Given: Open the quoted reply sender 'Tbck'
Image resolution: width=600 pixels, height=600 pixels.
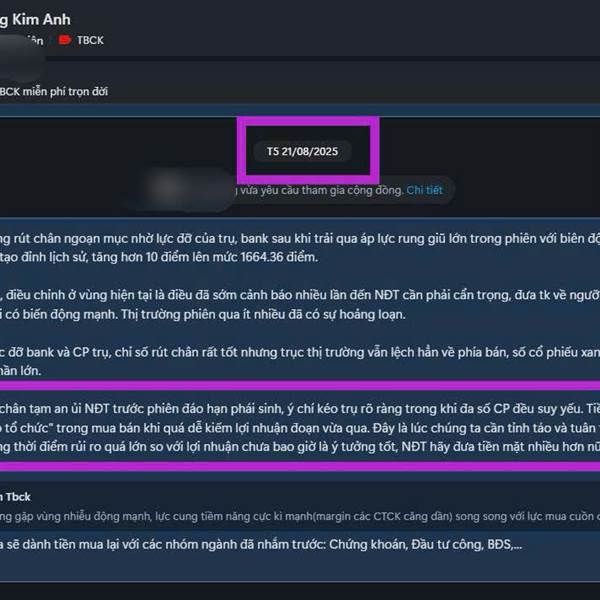Looking at the screenshot, I should [x=15, y=497].
